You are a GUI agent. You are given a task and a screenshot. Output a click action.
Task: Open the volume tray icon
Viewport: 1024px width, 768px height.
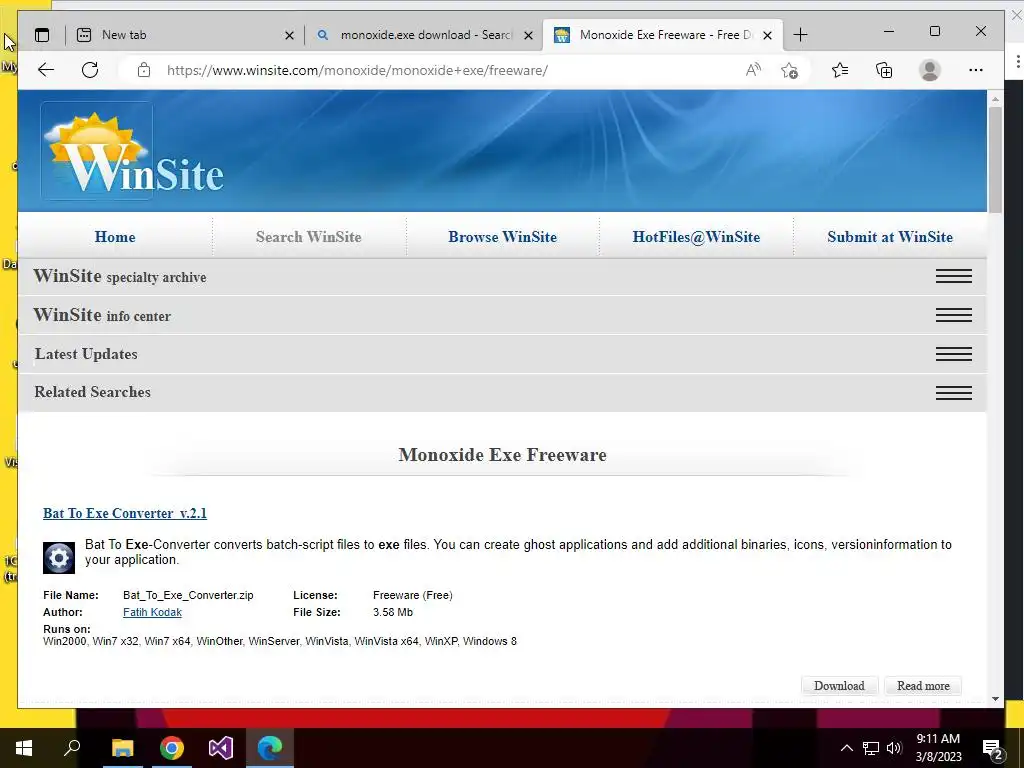(x=894, y=748)
